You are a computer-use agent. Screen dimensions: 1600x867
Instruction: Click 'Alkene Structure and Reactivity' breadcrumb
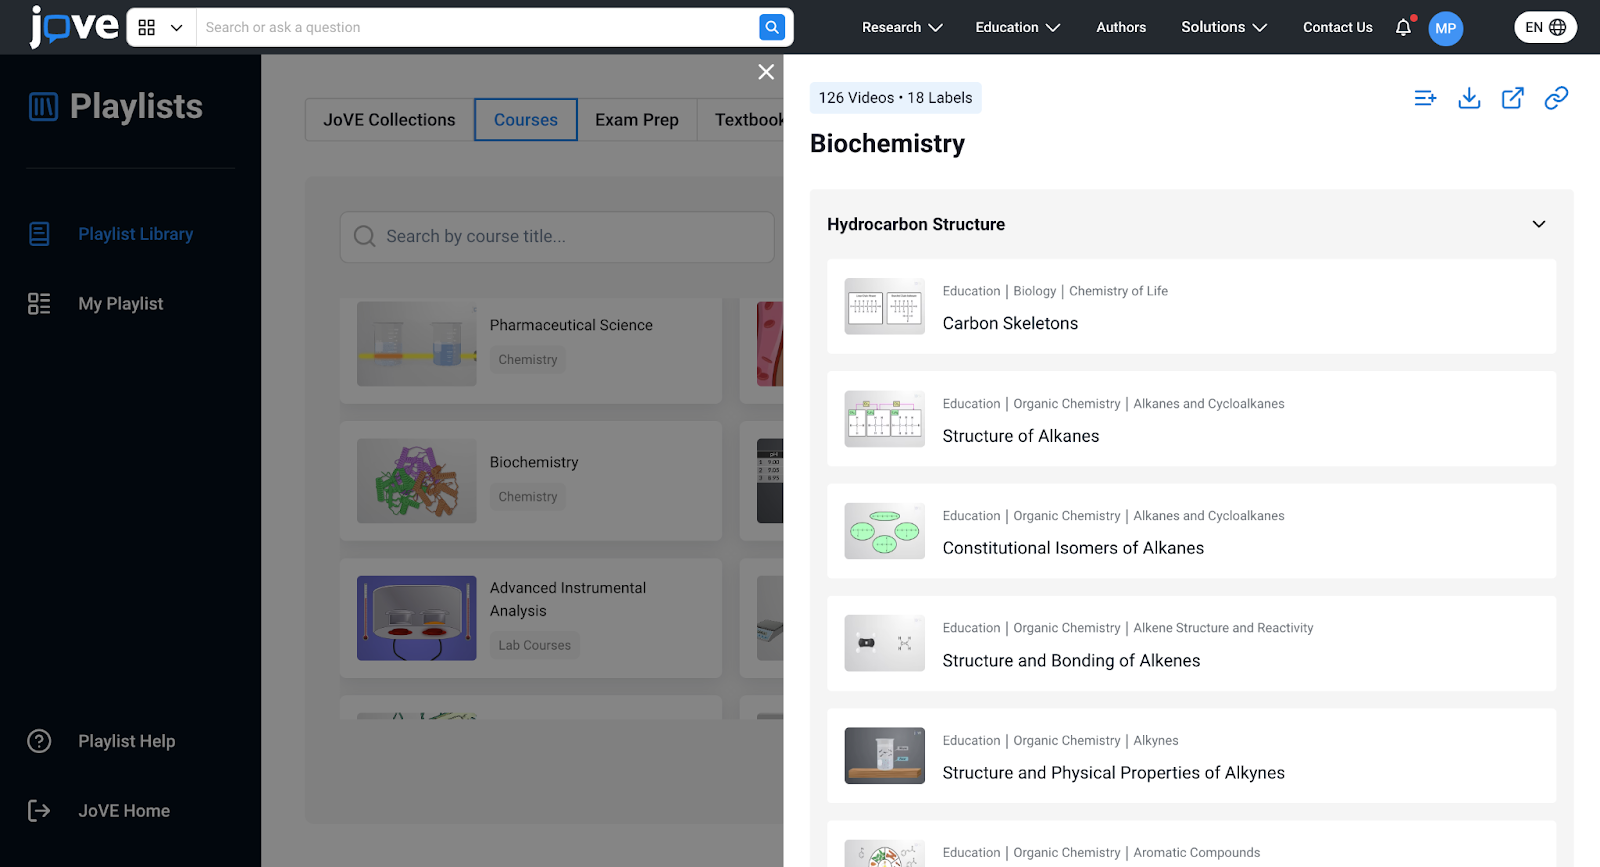coord(1223,628)
